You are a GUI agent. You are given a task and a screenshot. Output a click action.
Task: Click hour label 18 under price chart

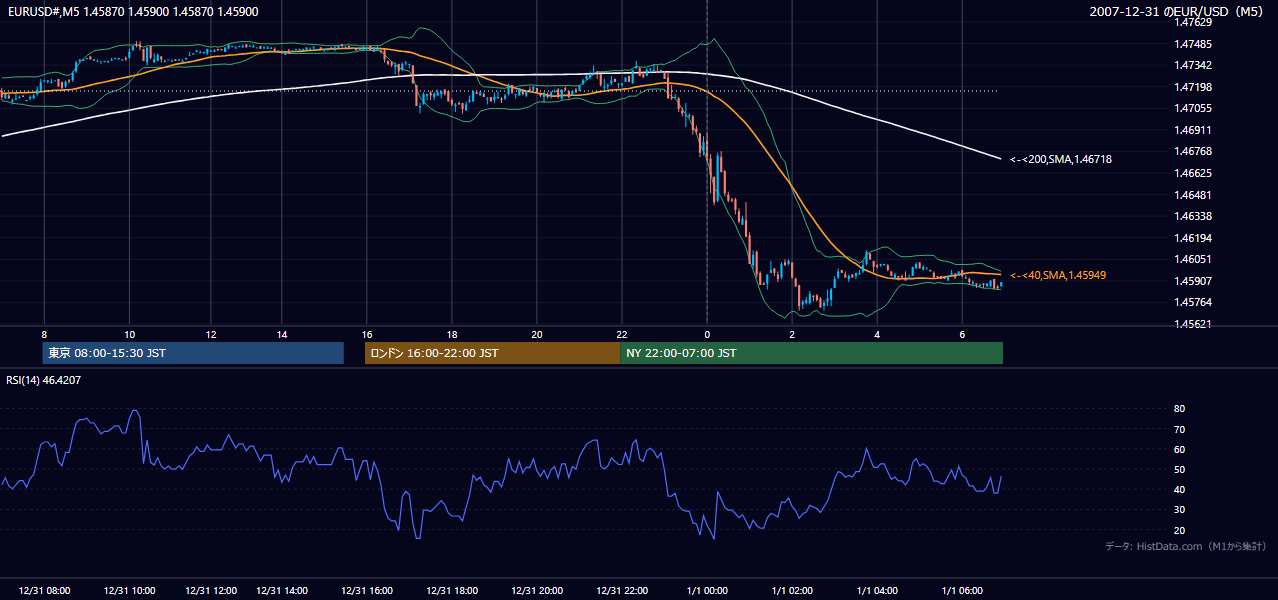(452, 334)
